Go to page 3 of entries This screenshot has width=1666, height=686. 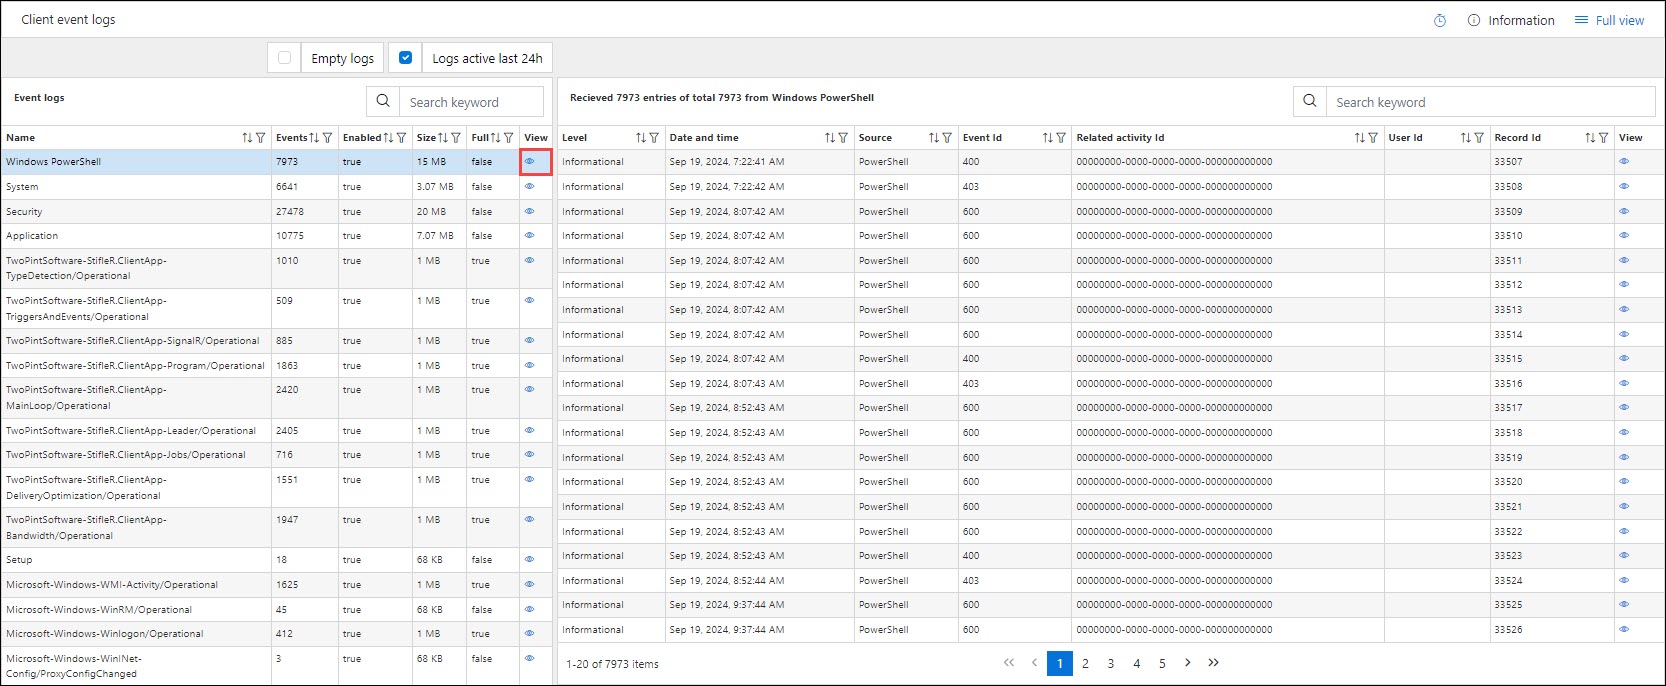1110,663
